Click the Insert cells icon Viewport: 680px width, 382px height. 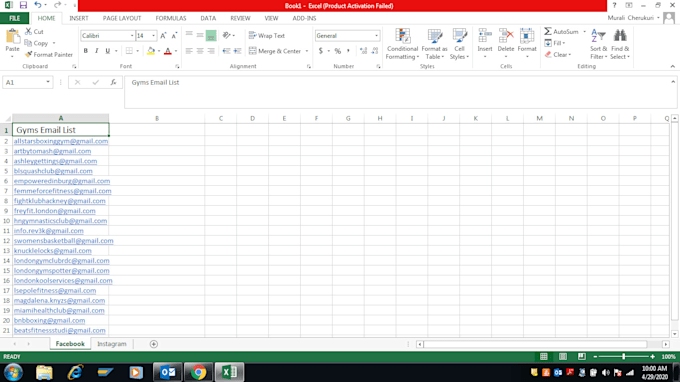pos(485,36)
